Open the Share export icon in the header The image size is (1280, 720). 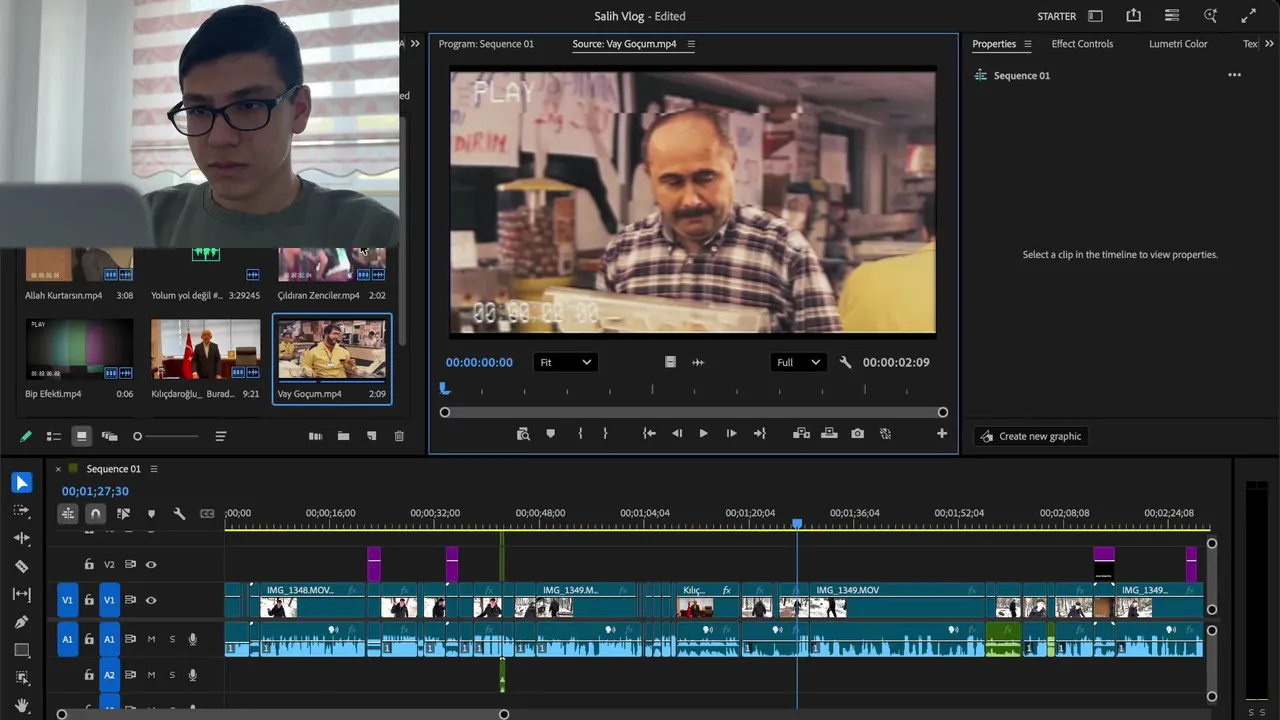[1133, 16]
